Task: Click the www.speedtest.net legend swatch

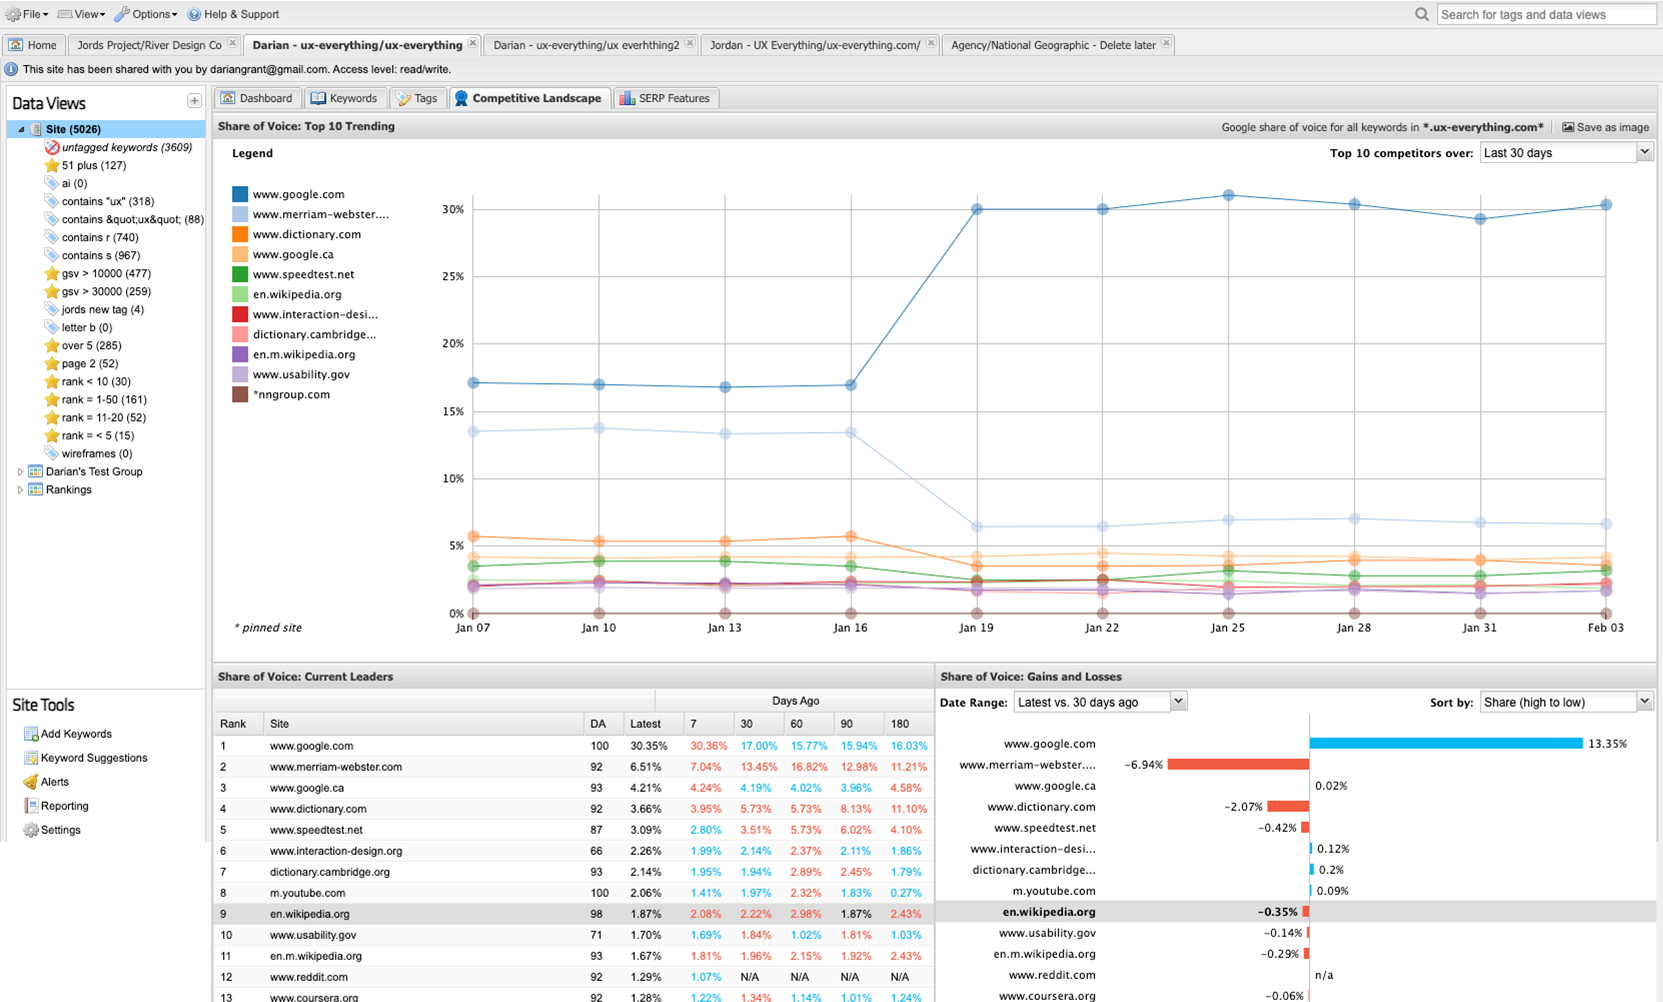Action: (x=240, y=274)
